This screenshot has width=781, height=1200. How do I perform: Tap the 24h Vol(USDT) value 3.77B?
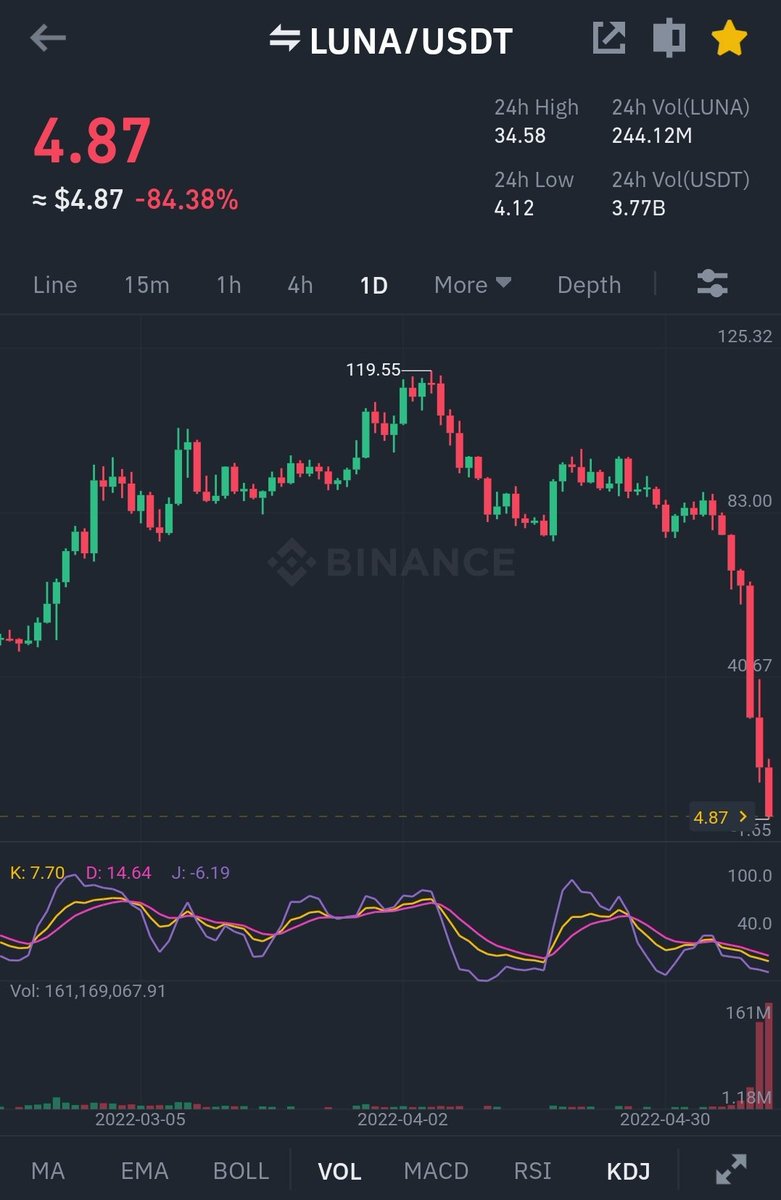pos(639,208)
